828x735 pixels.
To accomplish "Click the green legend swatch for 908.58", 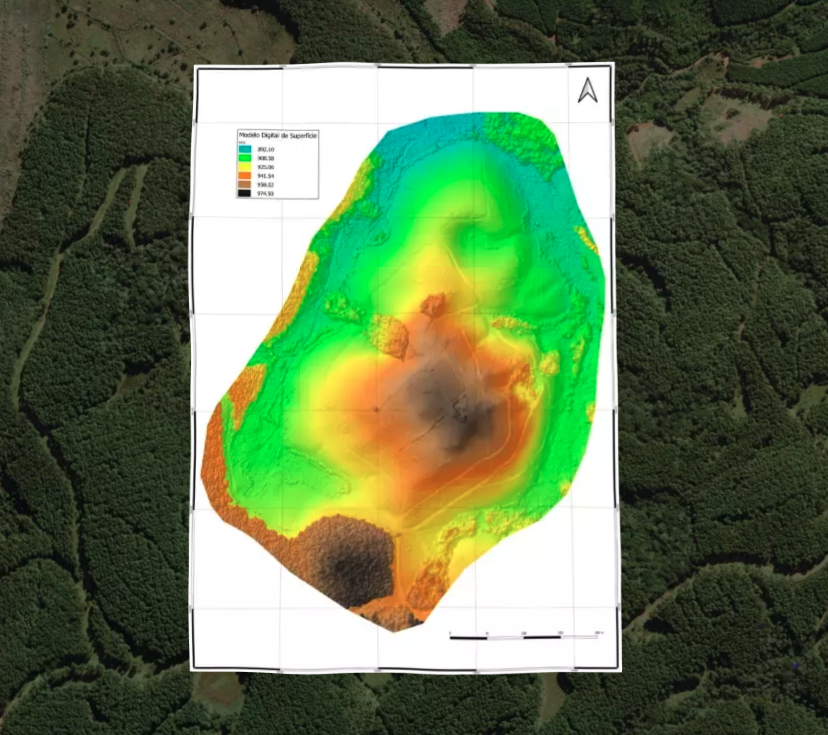I will 245,158.
